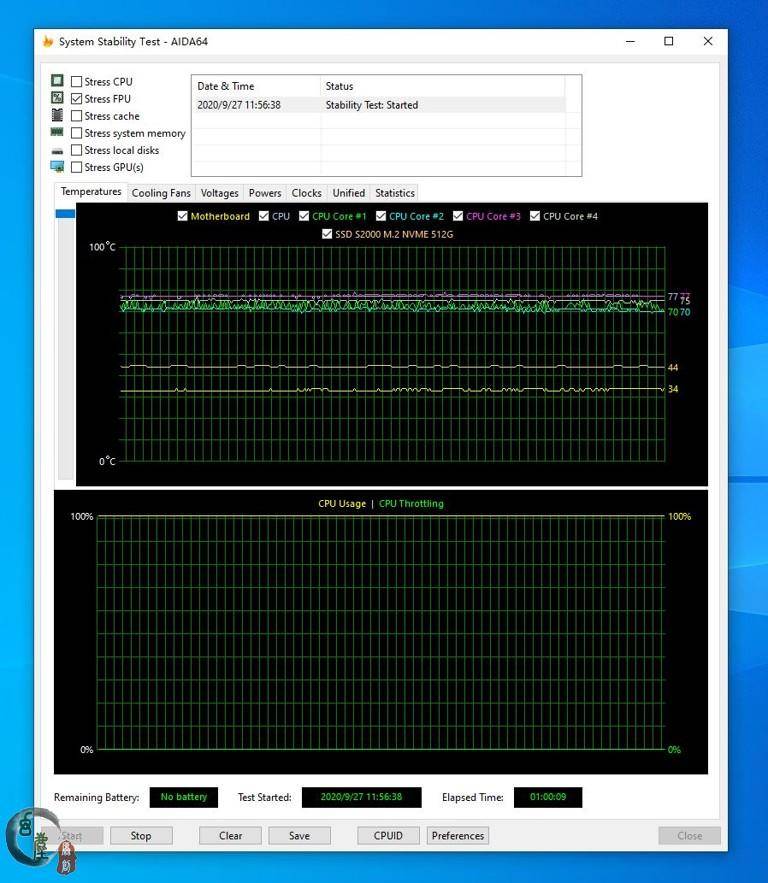This screenshot has width=768, height=883.
Task: Enable Stress system memory checkbox
Action: tap(77, 133)
